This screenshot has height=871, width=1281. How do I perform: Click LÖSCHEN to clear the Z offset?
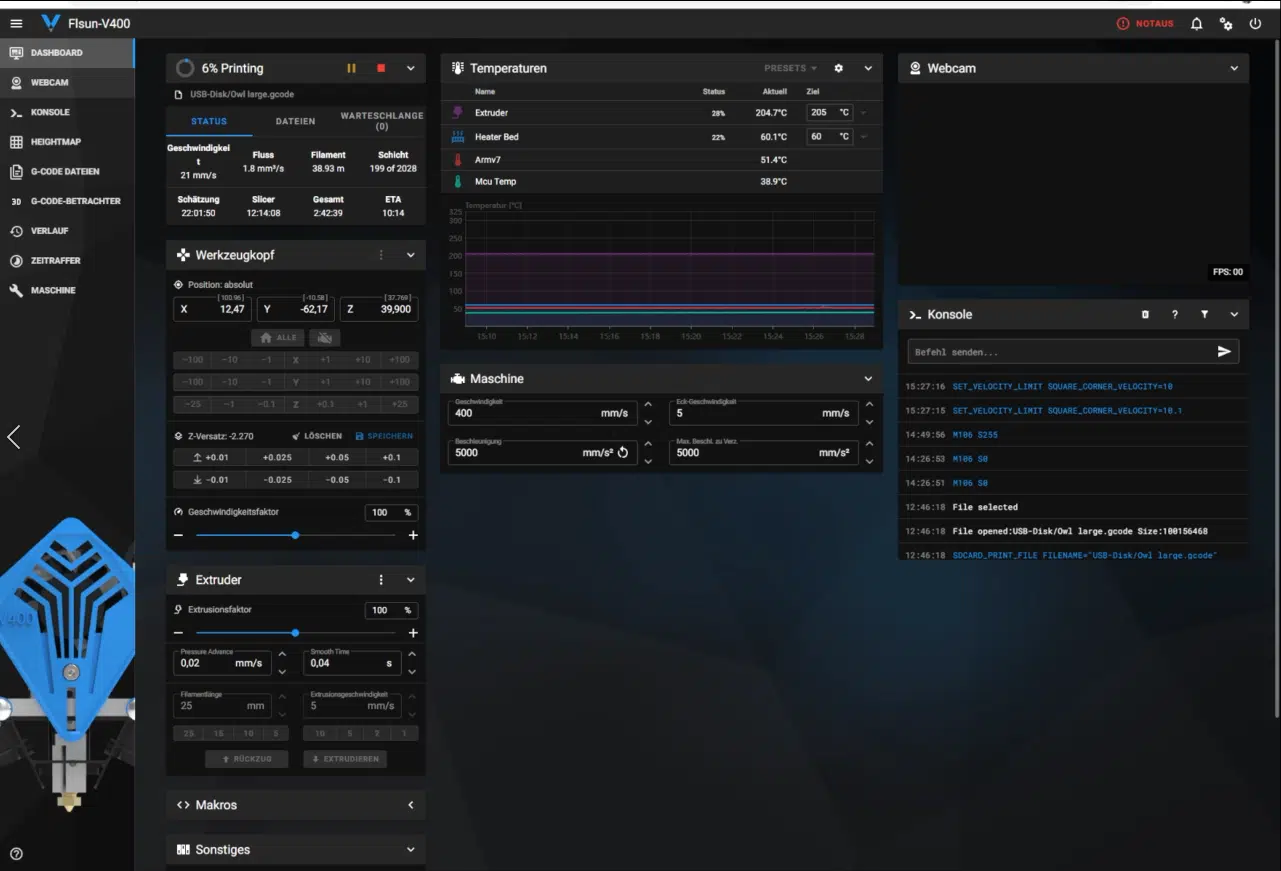pyautogui.click(x=316, y=436)
